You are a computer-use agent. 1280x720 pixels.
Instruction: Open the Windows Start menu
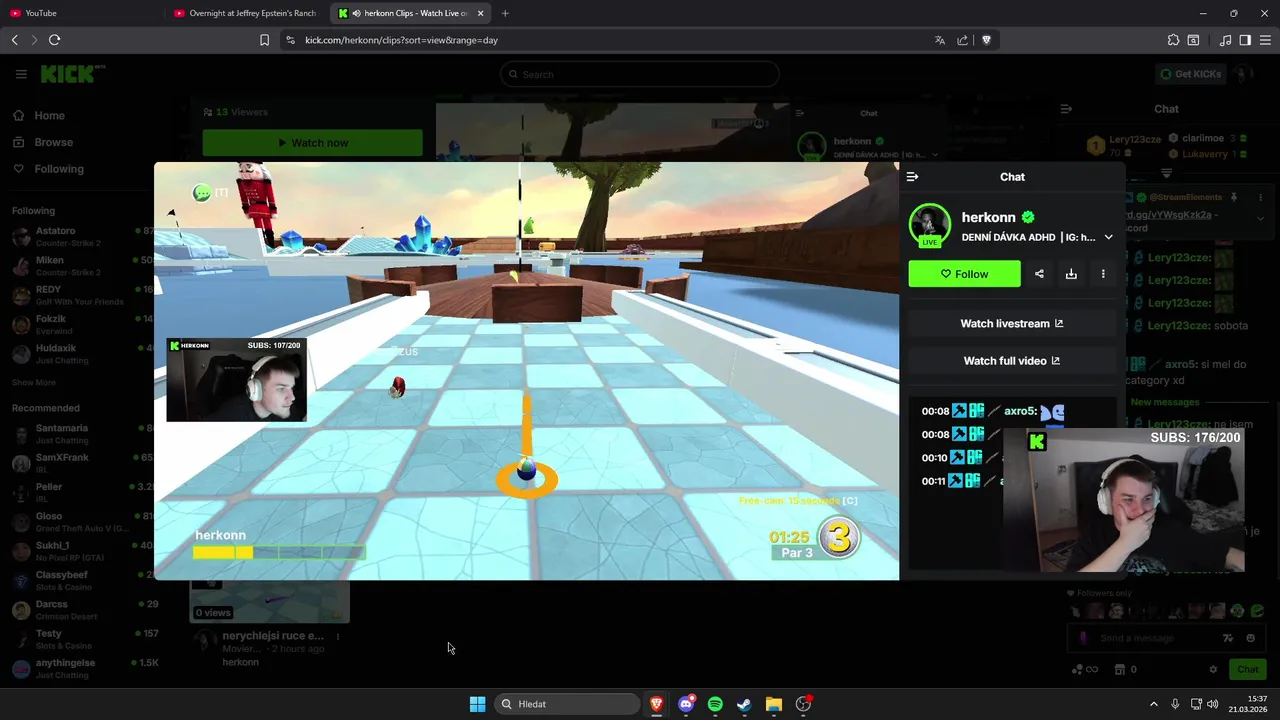[x=477, y=704]
